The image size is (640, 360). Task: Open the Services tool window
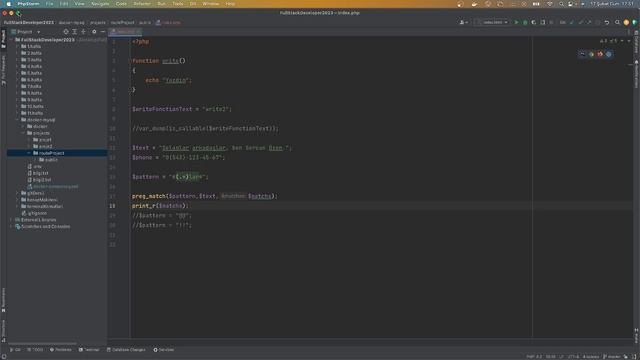click(164, 350)
